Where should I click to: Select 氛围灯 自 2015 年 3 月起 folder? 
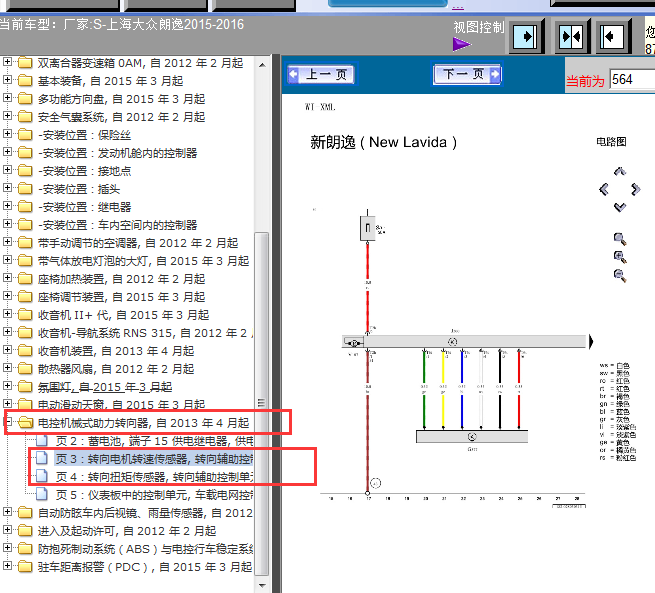(x=104, y=387)
